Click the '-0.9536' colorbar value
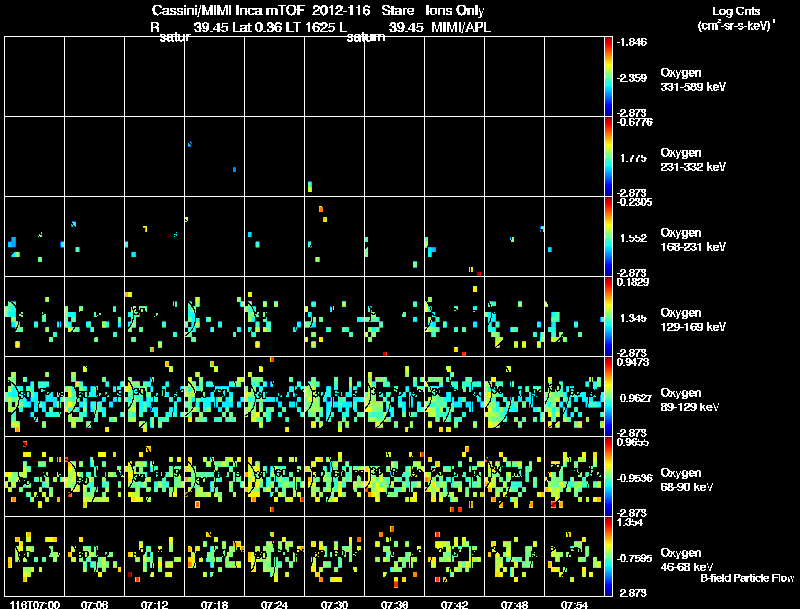The height and width of the screenshot is (609, 800). coord(634,478)
